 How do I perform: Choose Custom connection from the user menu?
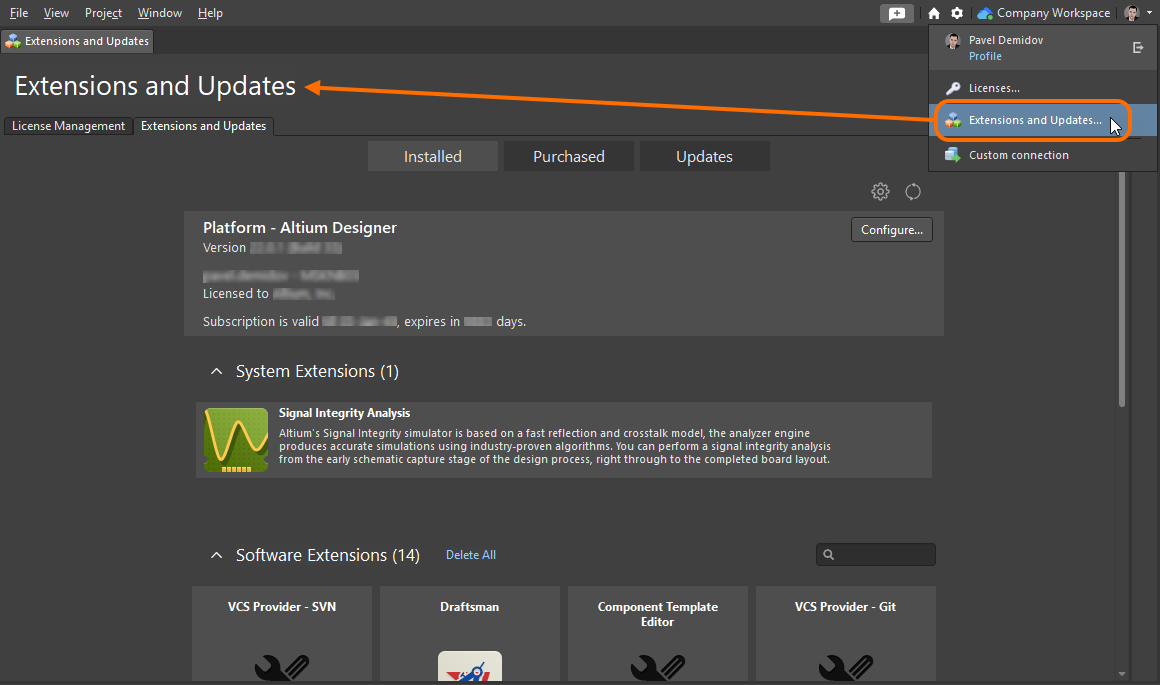click(x=1018, y=155)
